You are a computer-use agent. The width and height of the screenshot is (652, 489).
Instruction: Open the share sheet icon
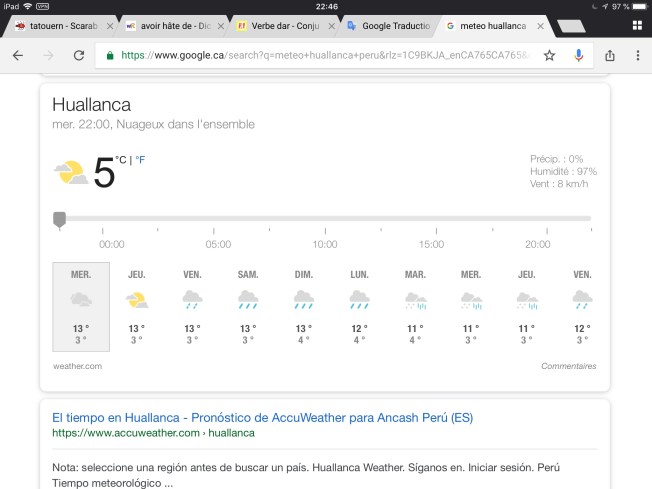610,56
